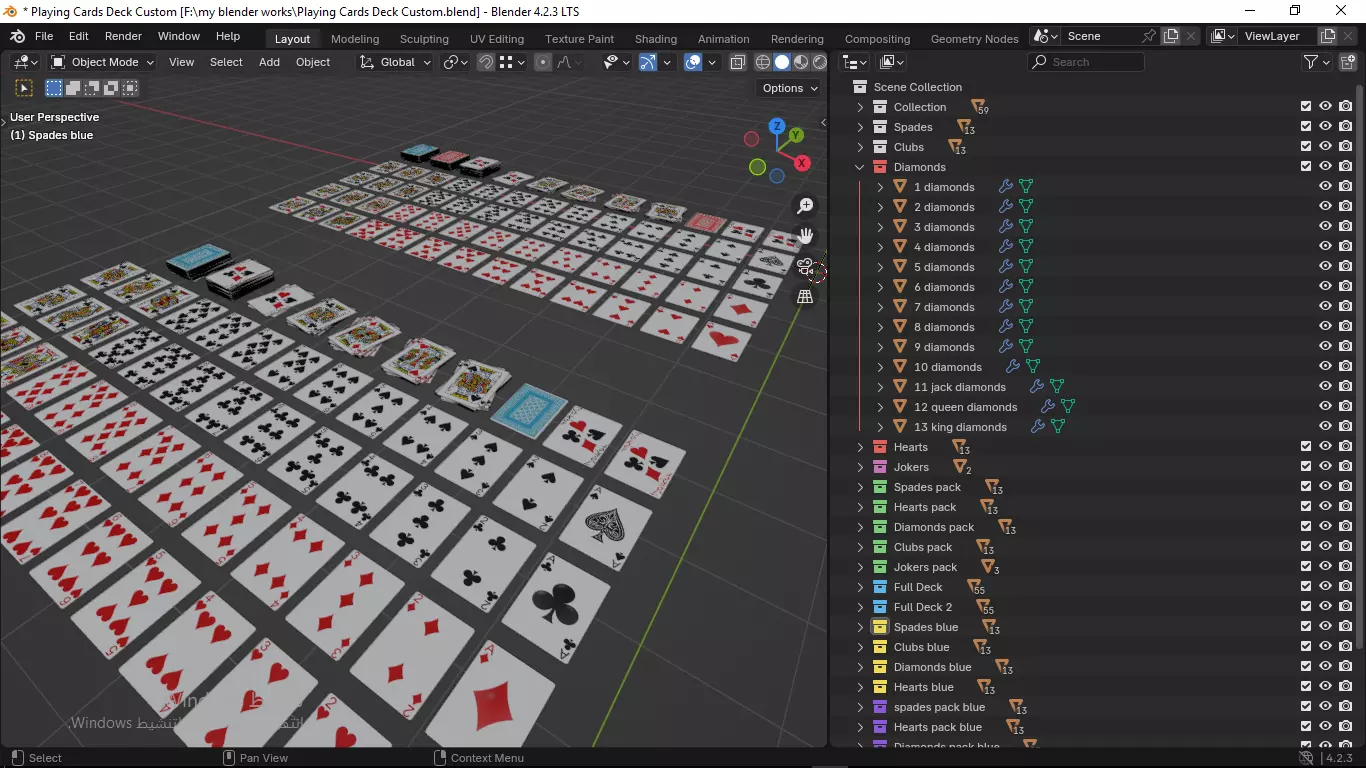Click the pan hand navigation icon
The width and height of the screenshot is (1366, 768).
pyautogui.click(x=805, y=236)
